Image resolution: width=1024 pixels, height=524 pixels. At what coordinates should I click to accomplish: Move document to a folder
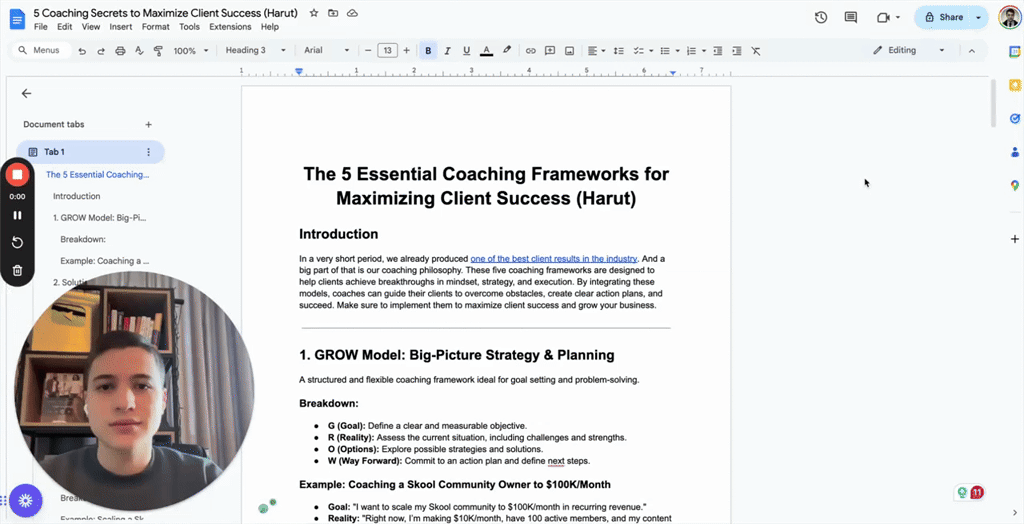tap(333, 13)
